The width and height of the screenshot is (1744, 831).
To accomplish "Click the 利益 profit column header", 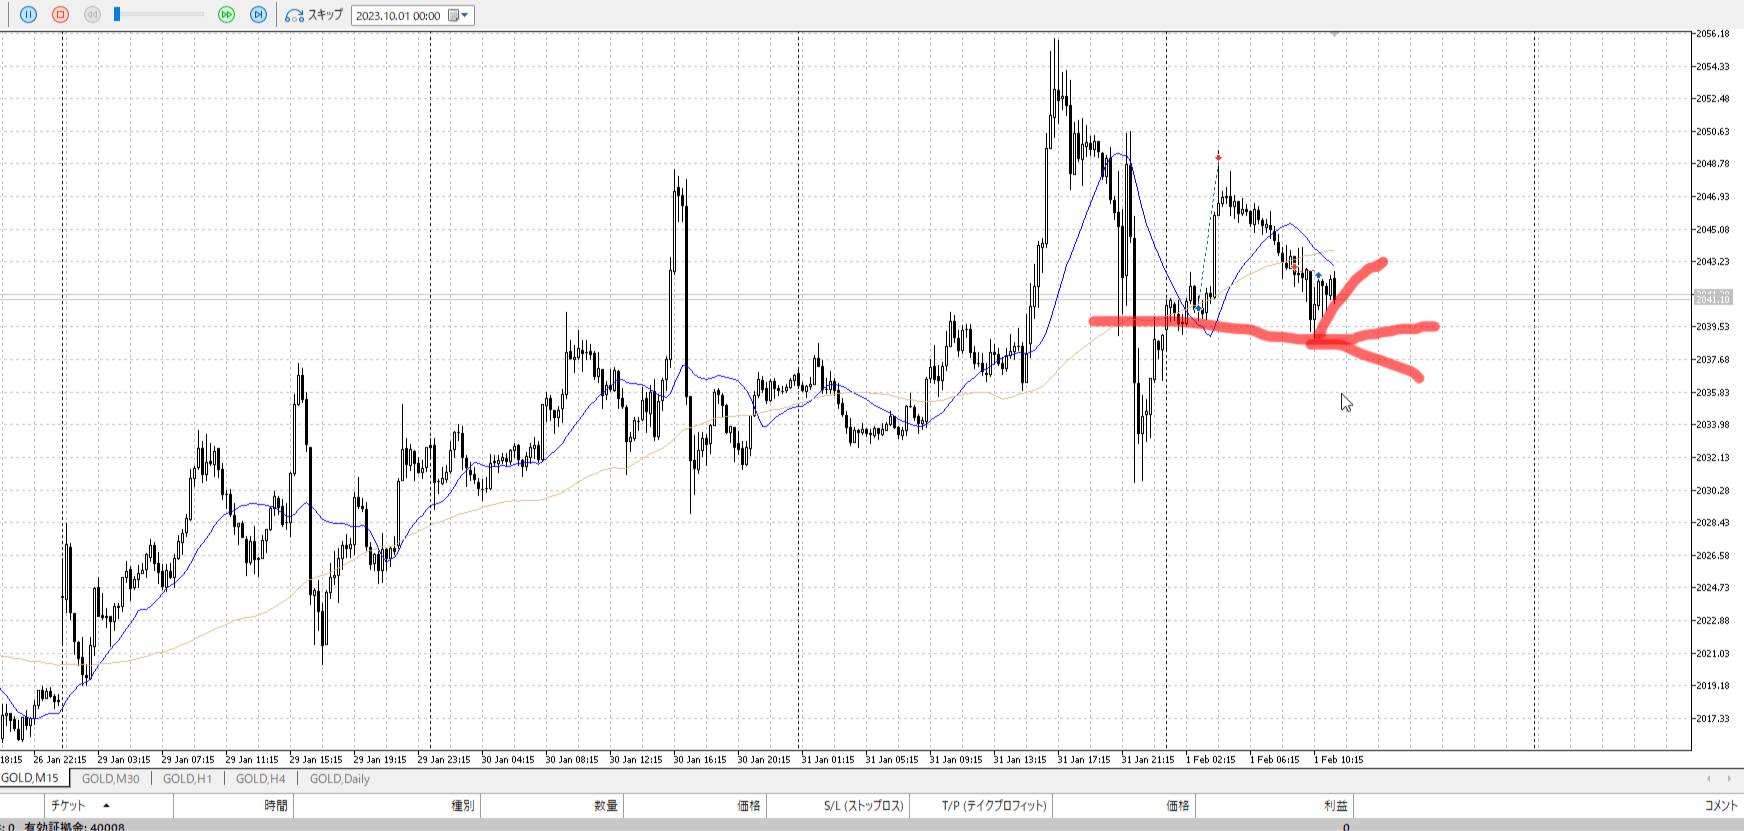I will pos(1335,805).
